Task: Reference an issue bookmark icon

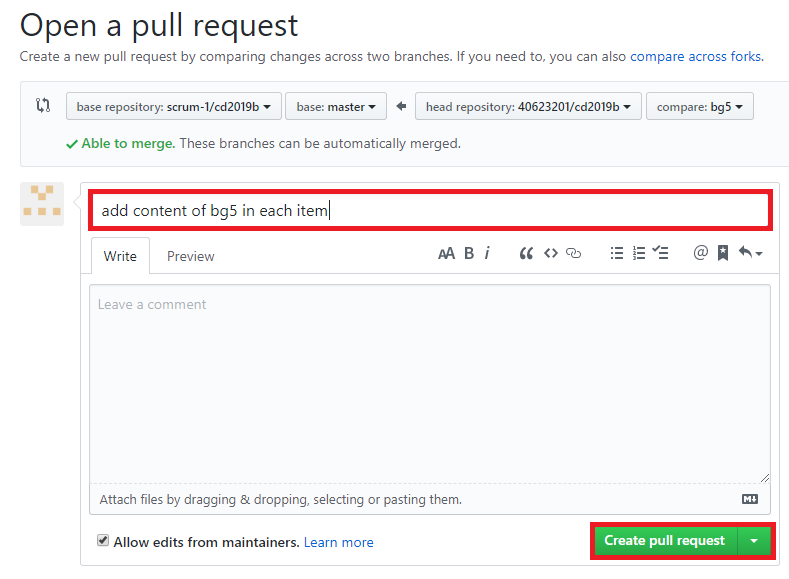Action: tap(723, 253)
